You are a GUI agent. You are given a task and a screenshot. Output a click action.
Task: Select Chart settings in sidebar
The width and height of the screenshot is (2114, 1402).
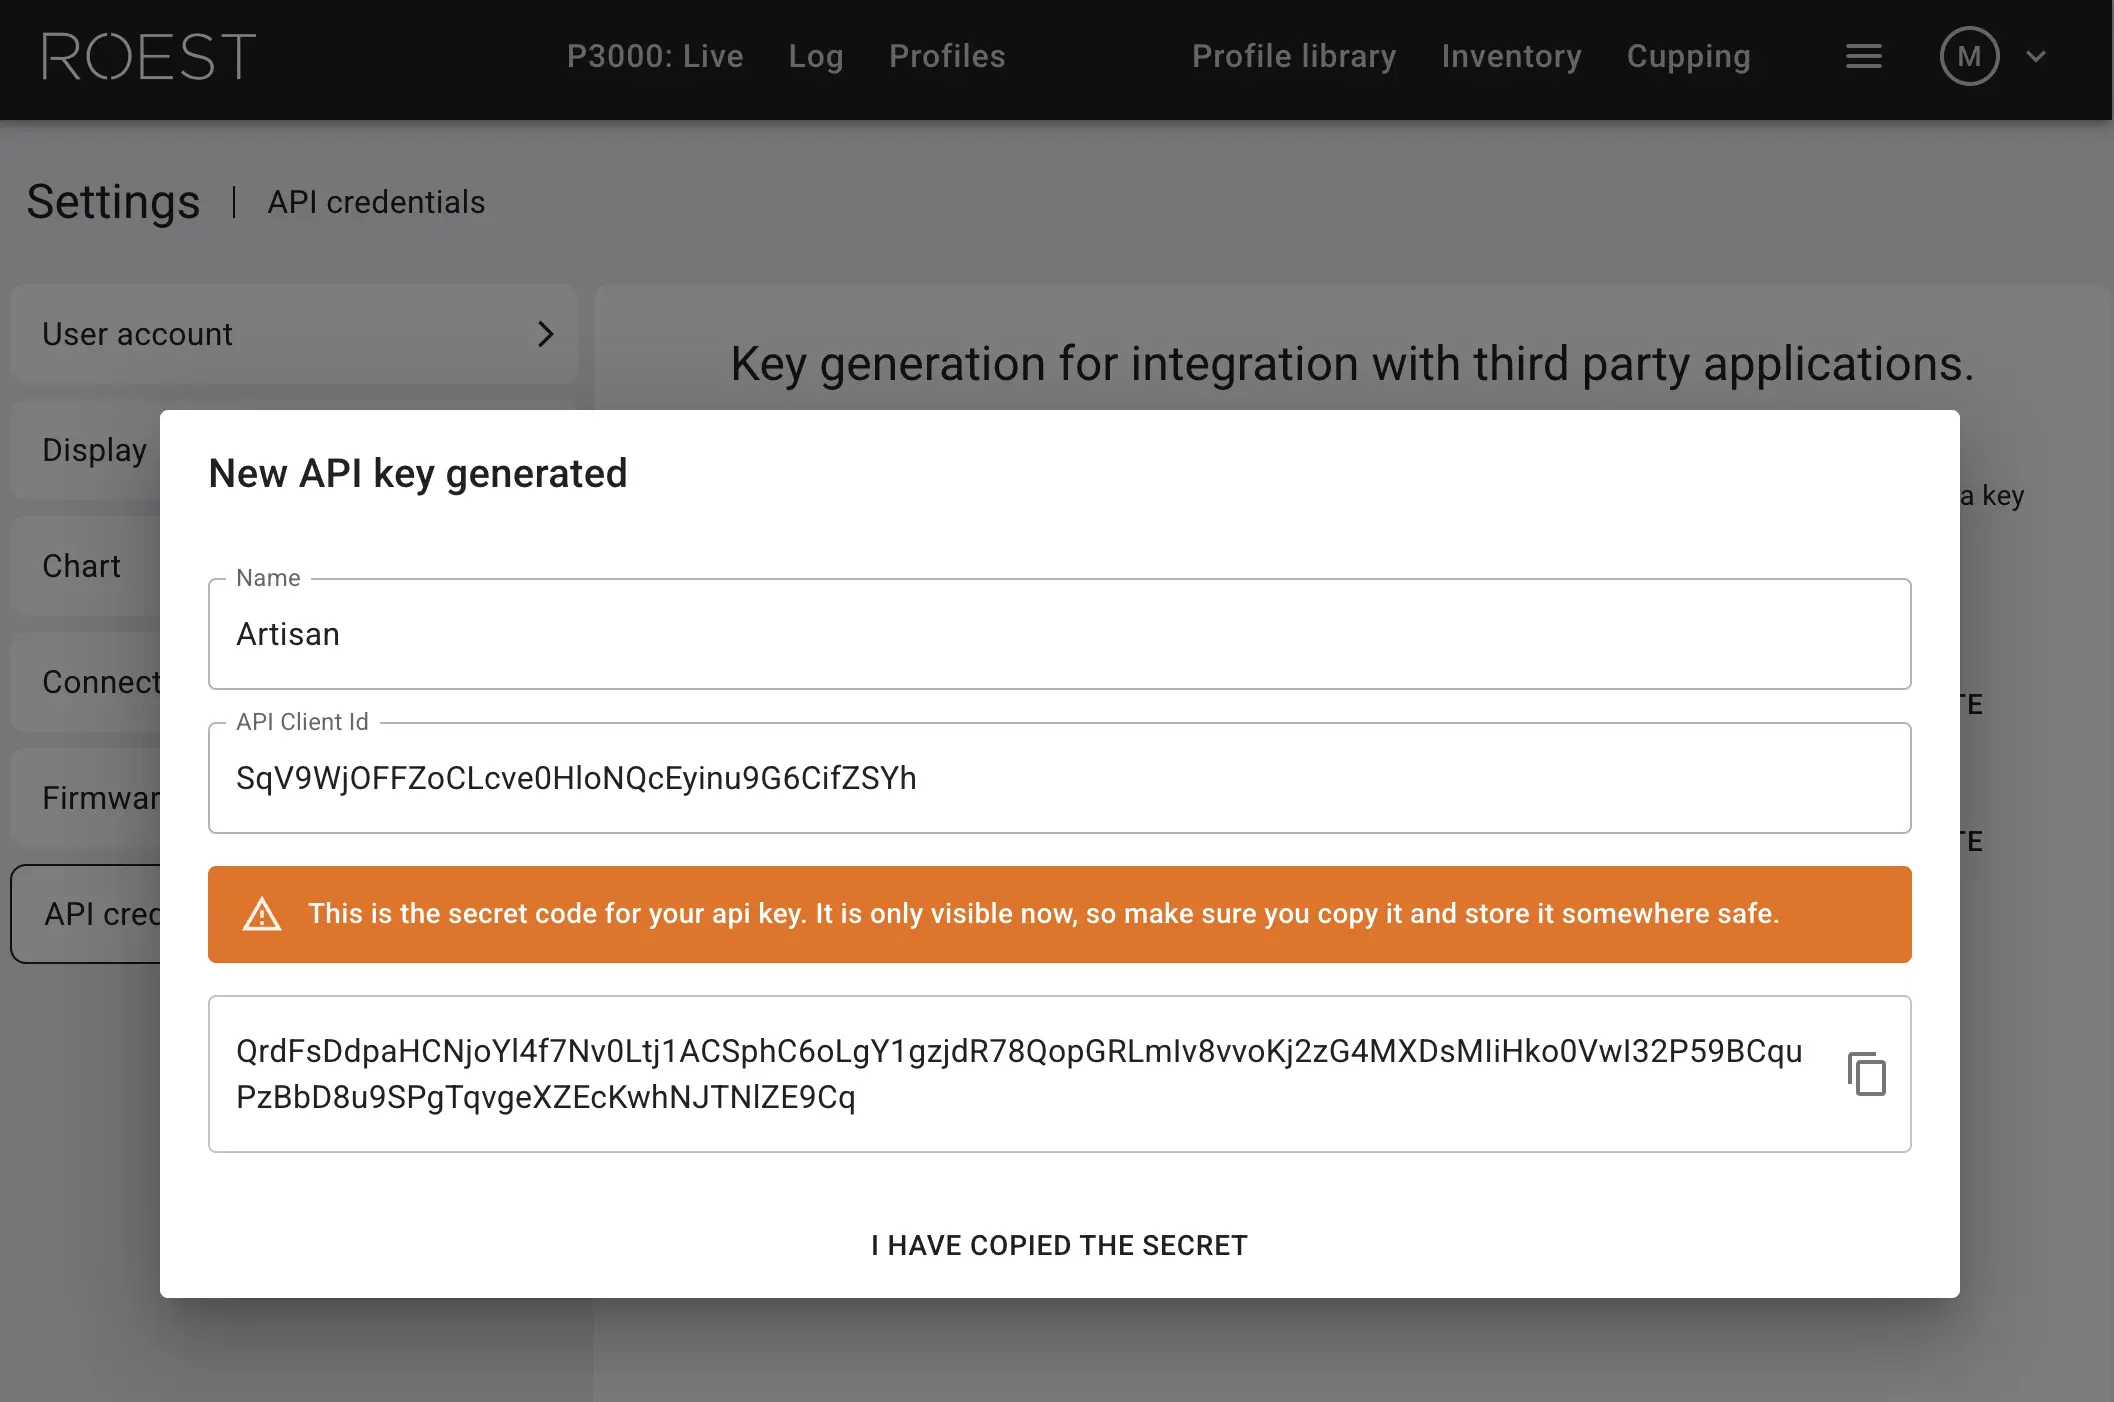point(82,566)
